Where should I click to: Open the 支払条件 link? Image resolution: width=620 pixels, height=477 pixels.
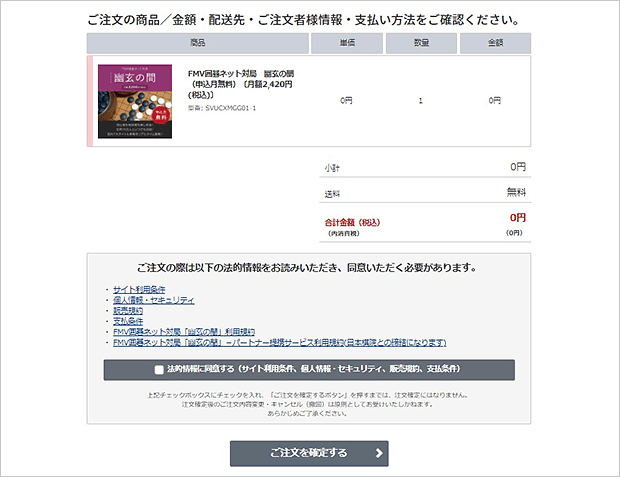coord(128,321)
